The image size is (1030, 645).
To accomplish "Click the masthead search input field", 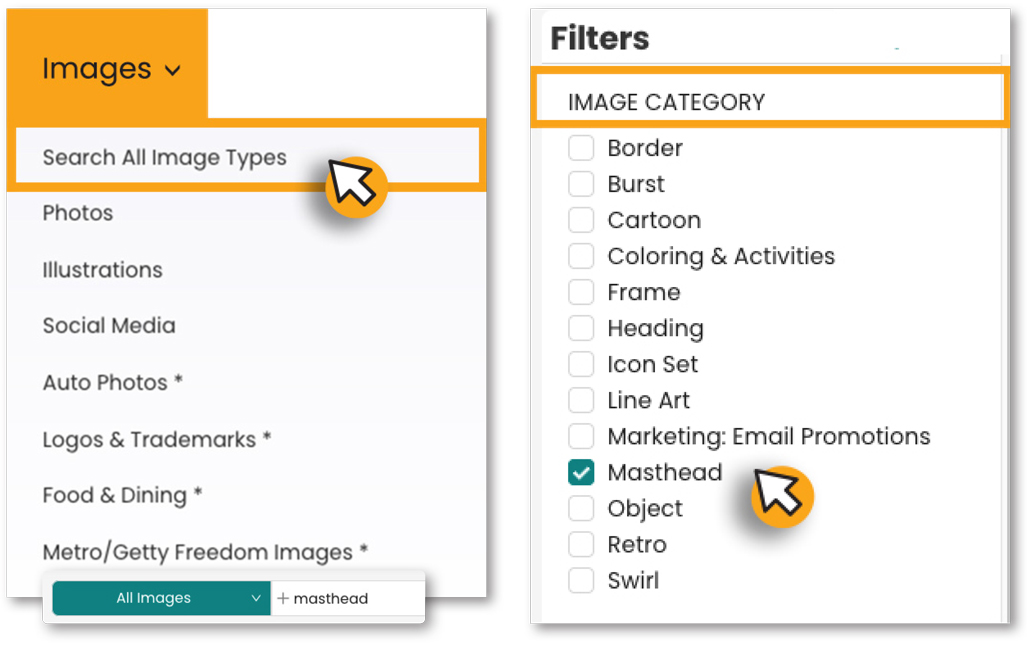I will tap(347, 598).
